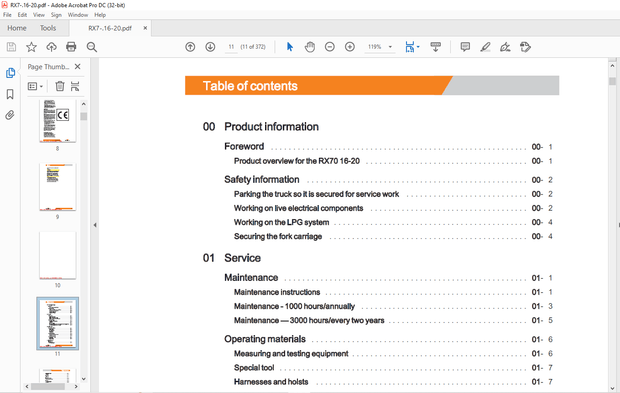
Task: Close the Page Thumbnails panel
Action: tap(78, 66)
